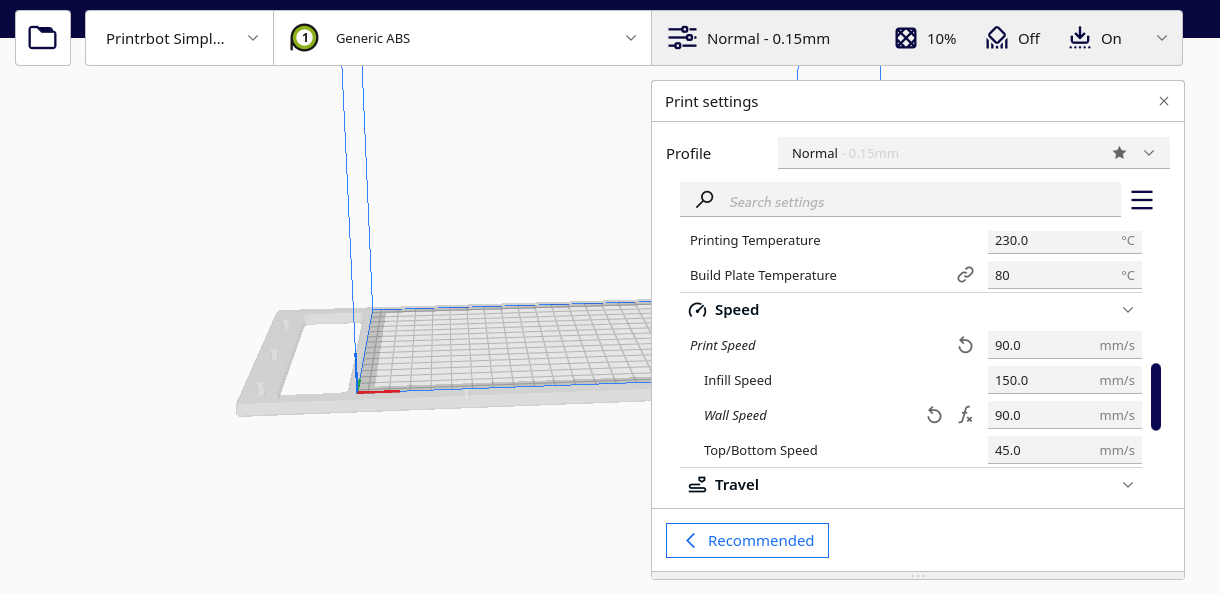Collapse the Speed settings section

[1128, 310]
